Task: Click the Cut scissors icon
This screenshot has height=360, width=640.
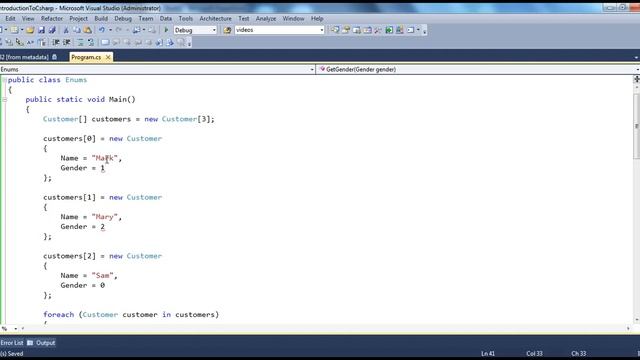Action: (66, 30)
